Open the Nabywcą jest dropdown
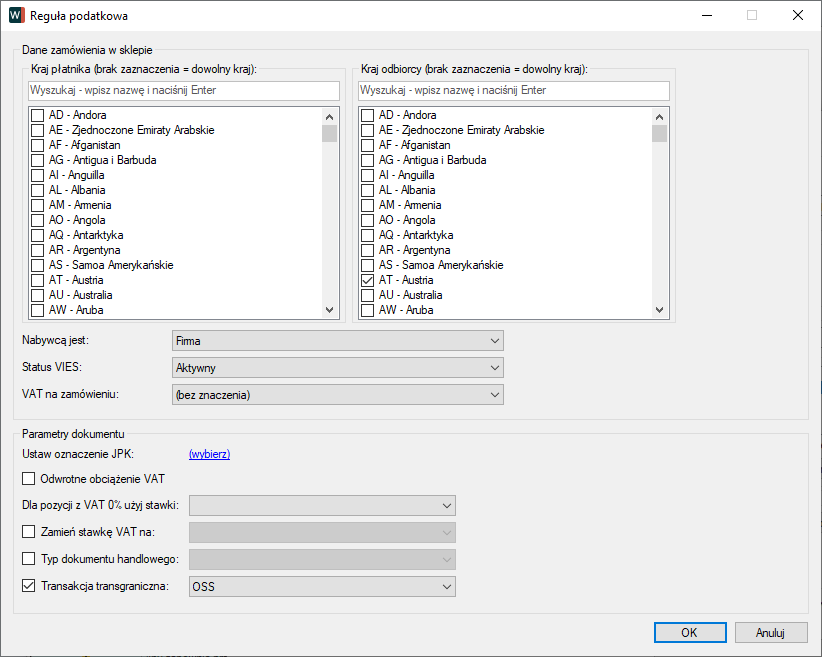 (337, 341)
